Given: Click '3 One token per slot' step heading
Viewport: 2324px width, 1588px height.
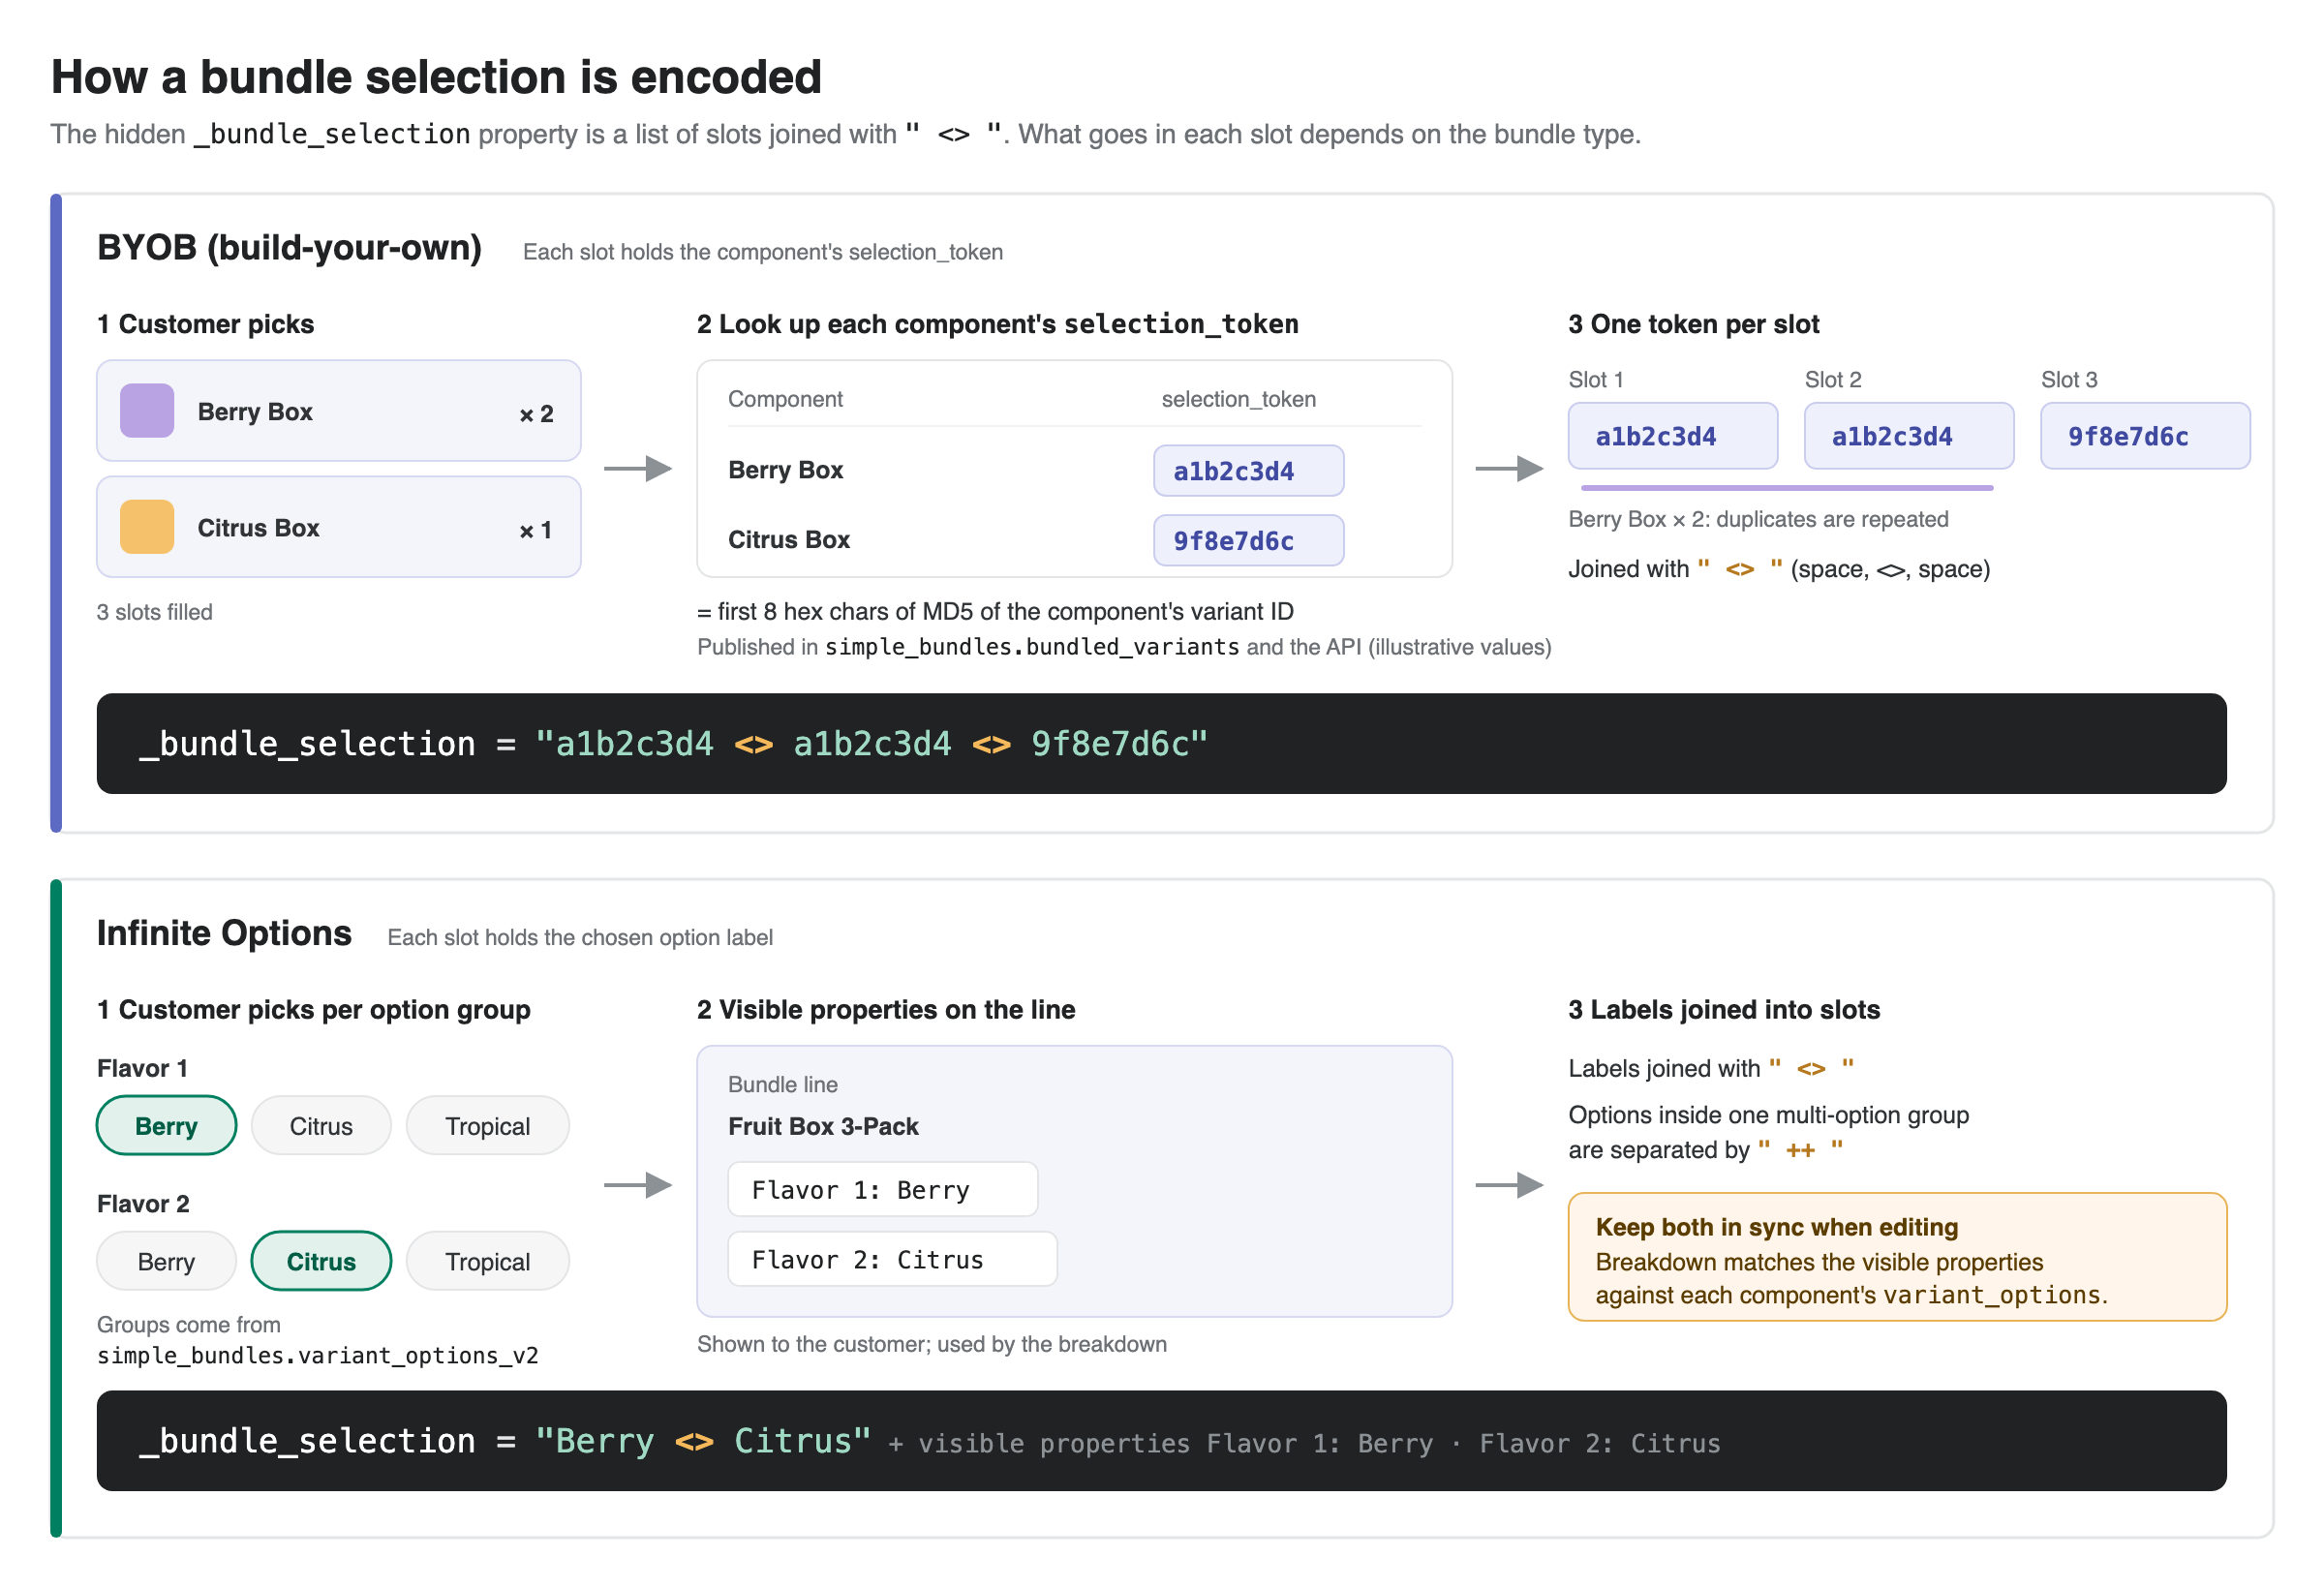Looking at the screenshot, I should pyautogui.click(x=1693, y=324).
